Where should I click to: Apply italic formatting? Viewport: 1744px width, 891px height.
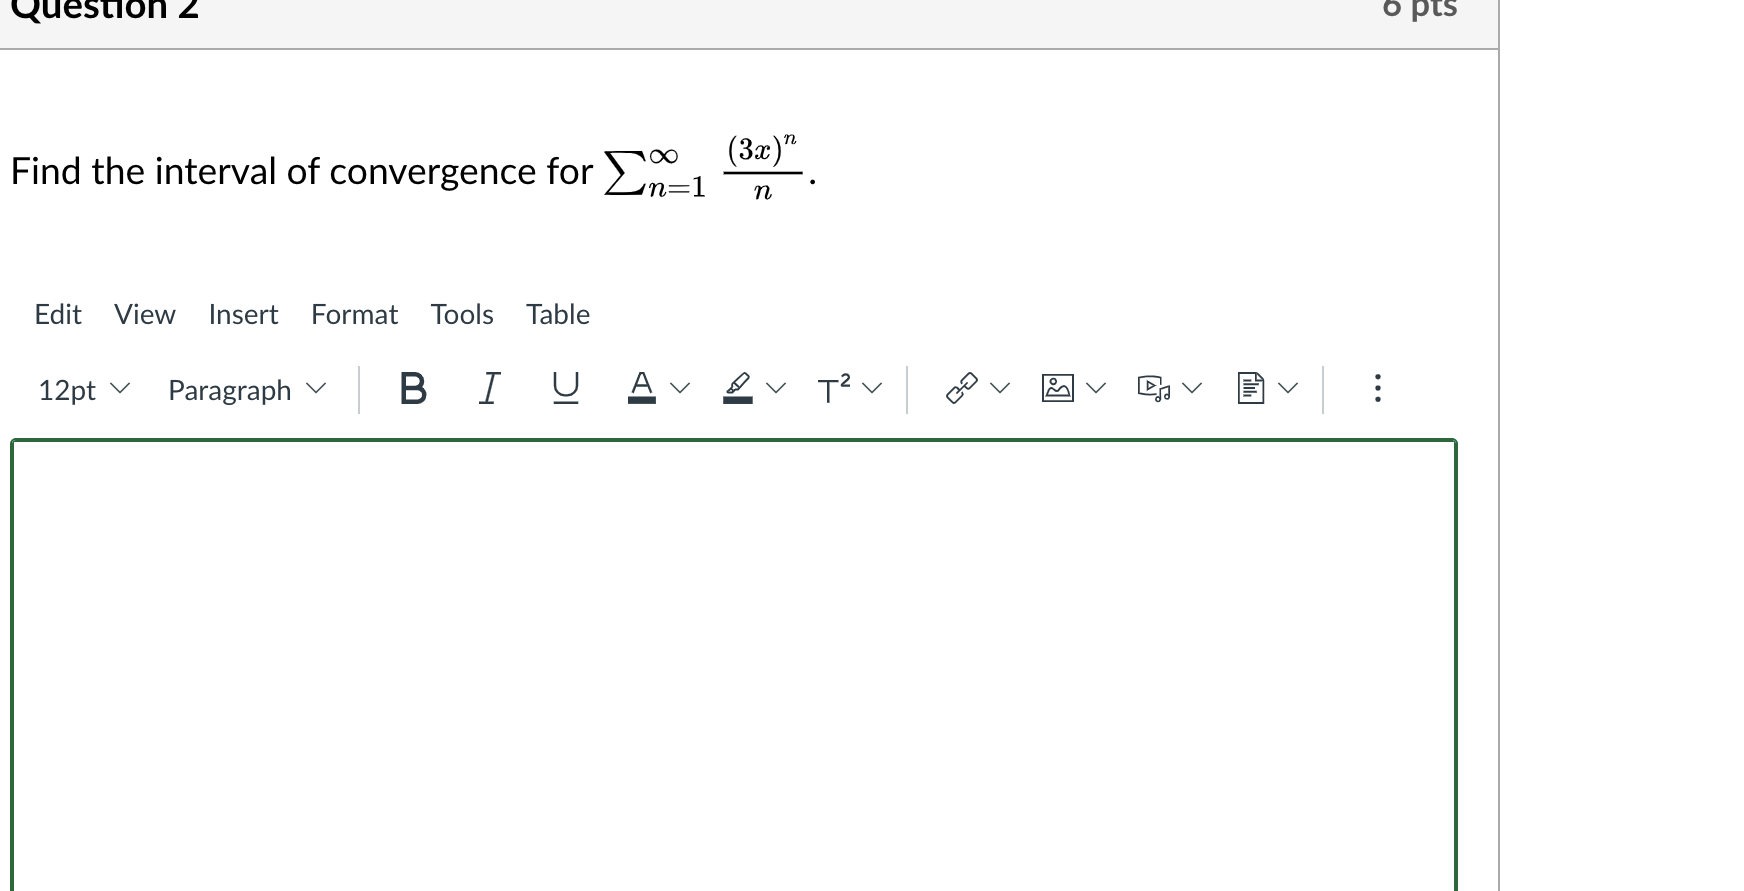(x=489, y=389)
